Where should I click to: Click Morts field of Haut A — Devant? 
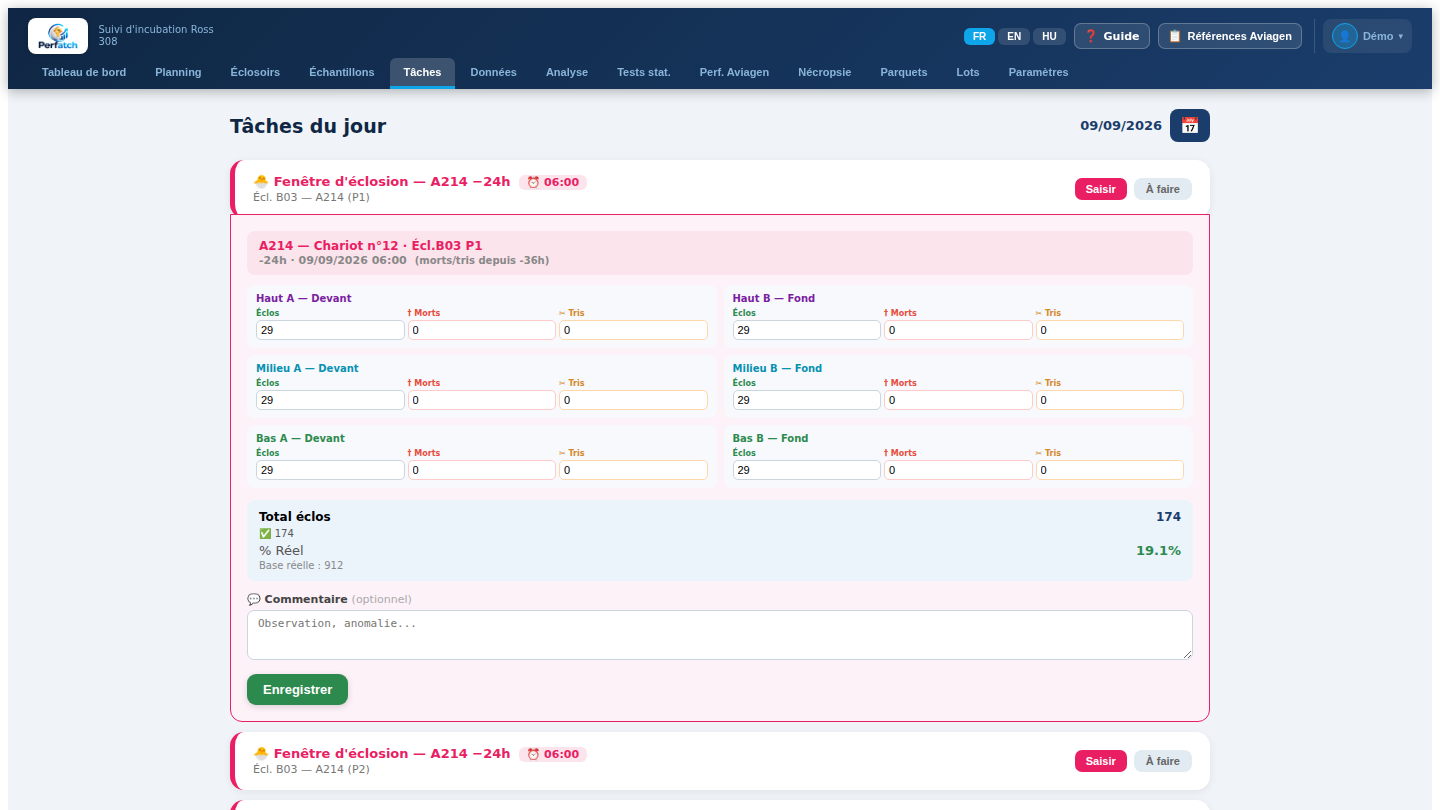click(482, 330)
